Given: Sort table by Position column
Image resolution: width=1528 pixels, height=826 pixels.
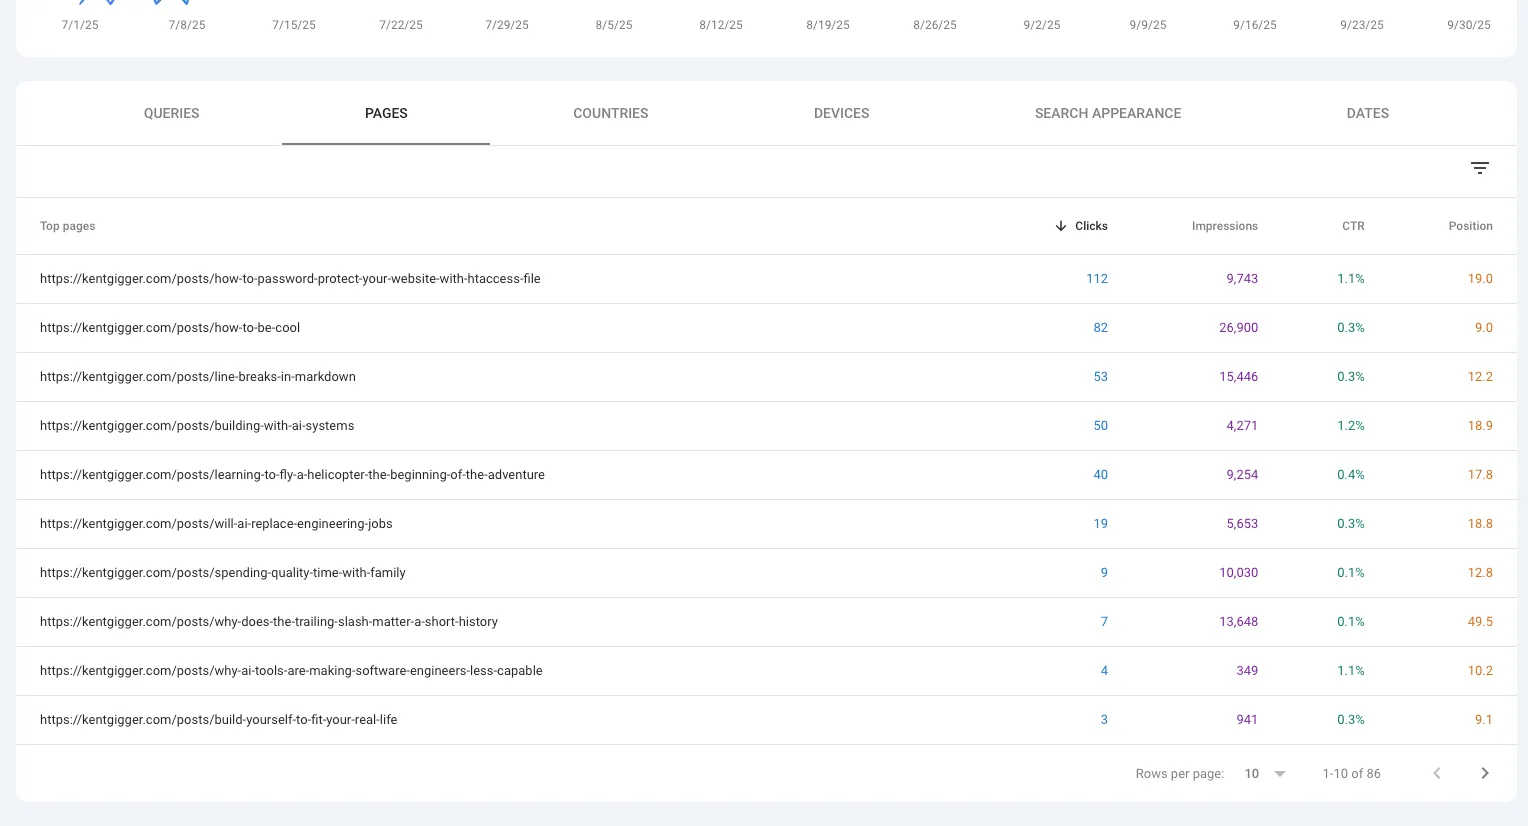Looking at the screenshot, I should click(1470, 226).
